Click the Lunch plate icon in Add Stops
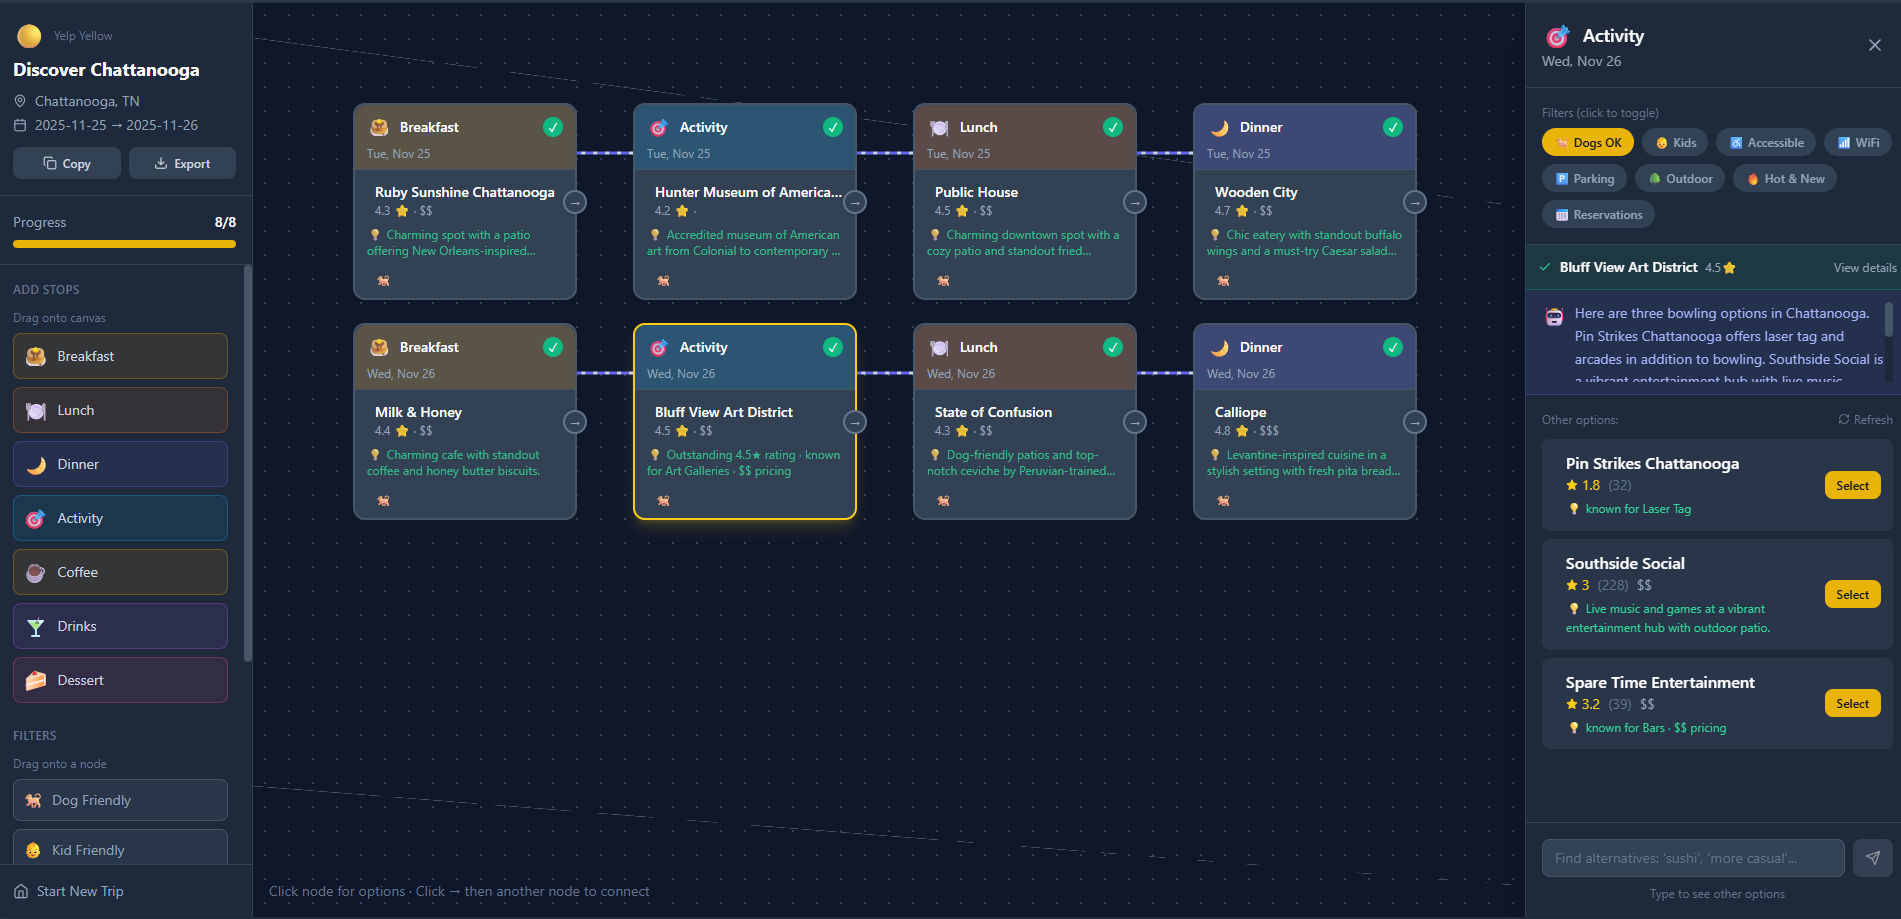The width and height of the screenshot is (1901, 919). 36,411
